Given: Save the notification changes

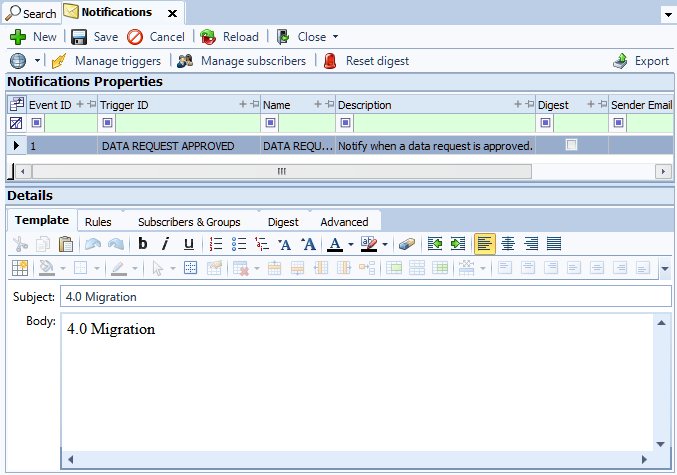Looking at the screenshot, I should click(94, 37).
